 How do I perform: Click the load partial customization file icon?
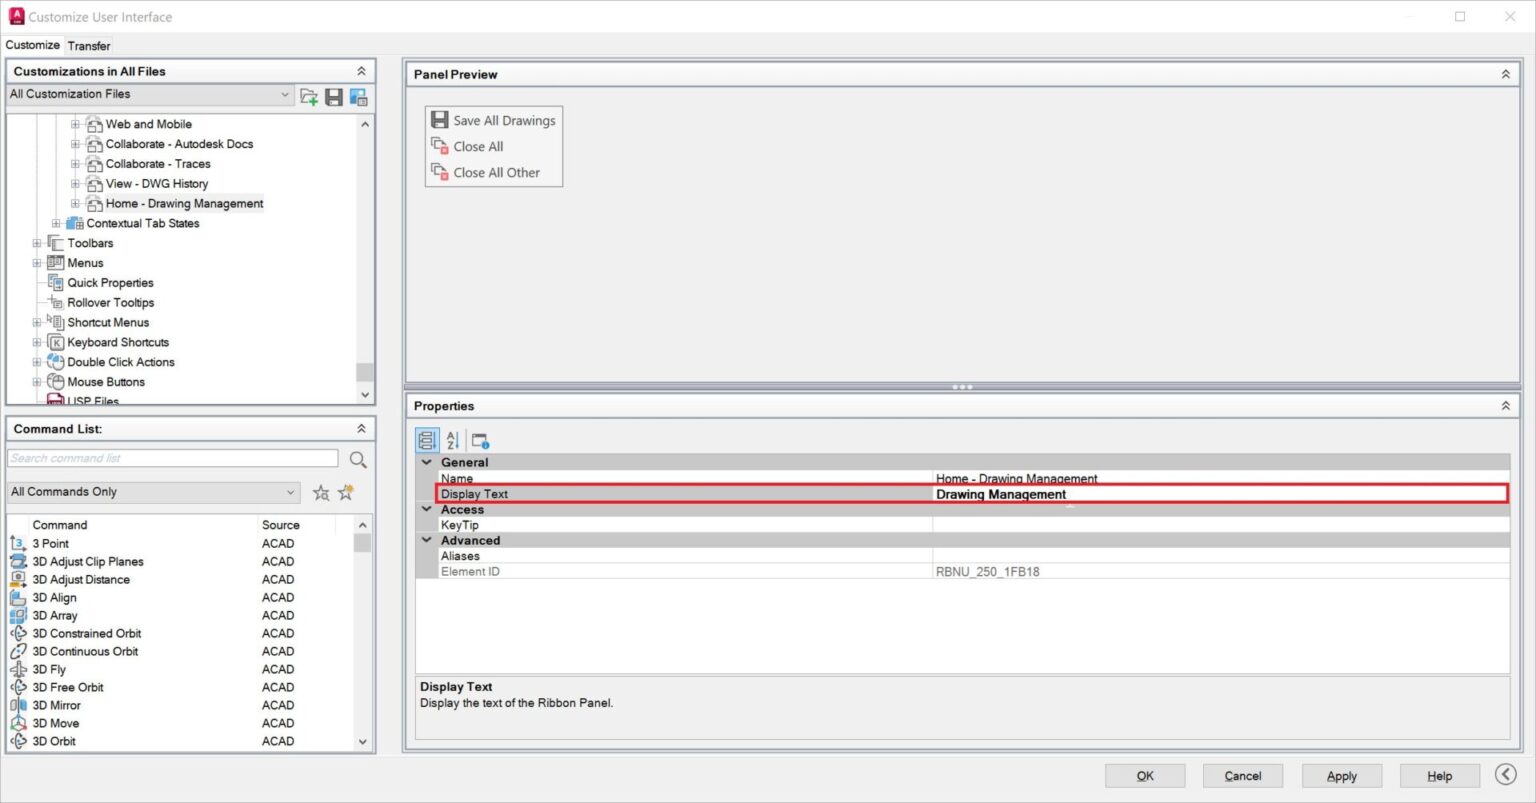click(309, 96)
